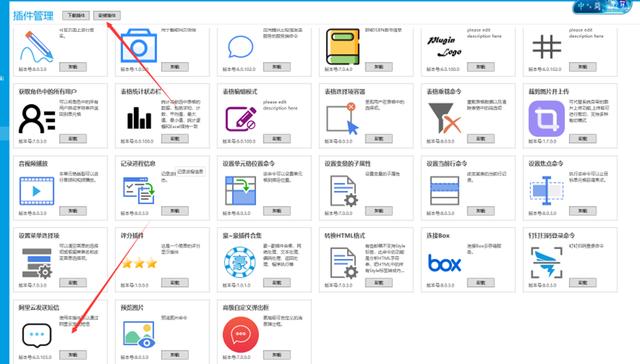This screenshot has height=364, width=640.
Task: Uninstall the Plugin Logo placeholder plugin
Action: (481, 67)
